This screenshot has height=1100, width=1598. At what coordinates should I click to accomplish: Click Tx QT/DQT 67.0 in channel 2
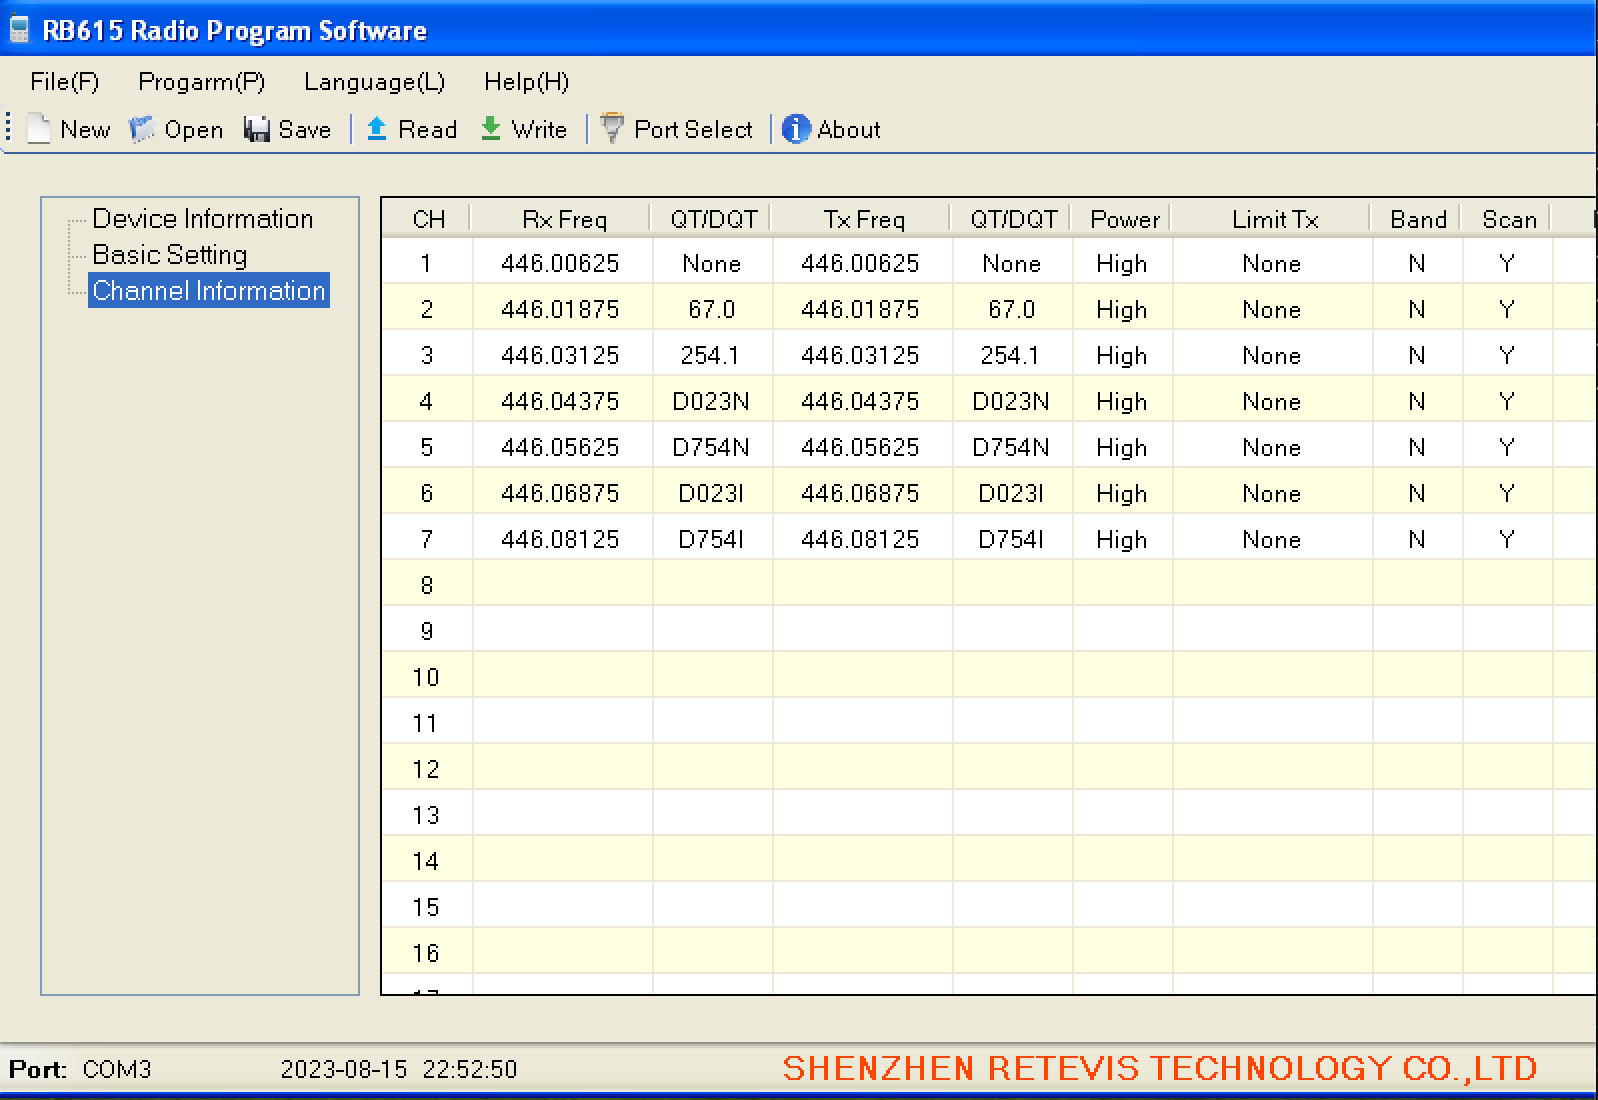click(x=1011, y=309)
